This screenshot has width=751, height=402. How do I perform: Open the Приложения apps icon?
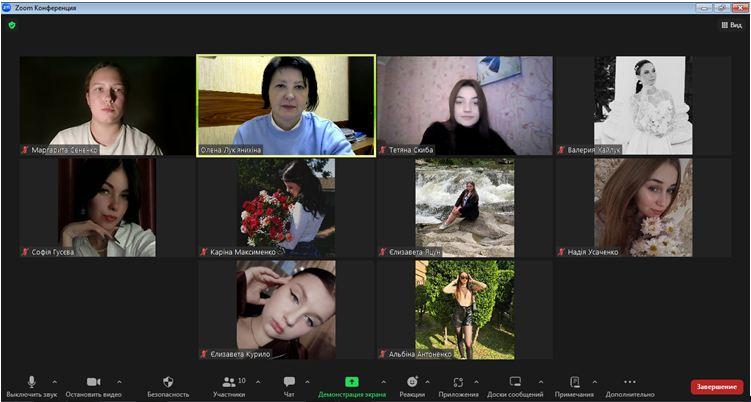pyautogui.click(x=458, y=381)
